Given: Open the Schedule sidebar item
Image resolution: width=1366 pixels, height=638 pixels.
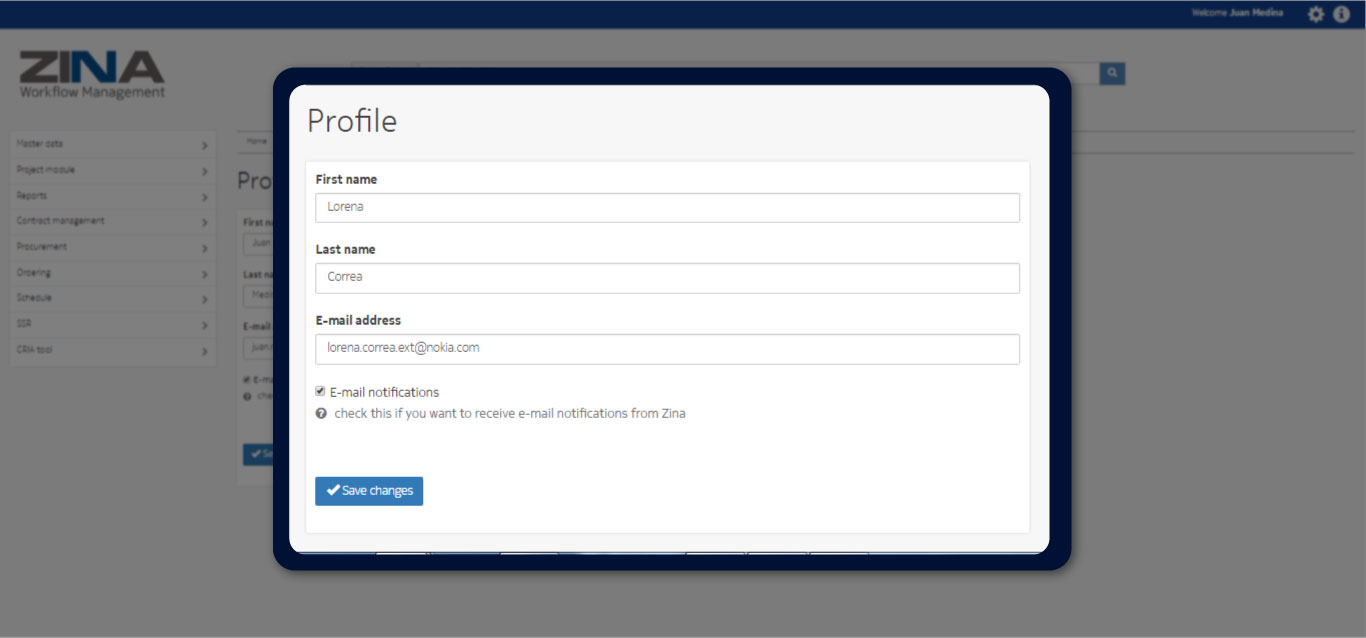Looking at the screenshot, I should 34,298.
